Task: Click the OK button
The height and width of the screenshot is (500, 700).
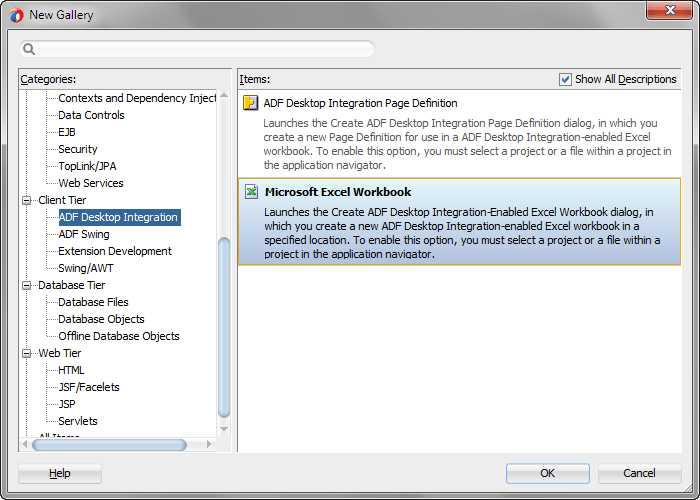Action: pyautogui.click(x=548, y=473)
